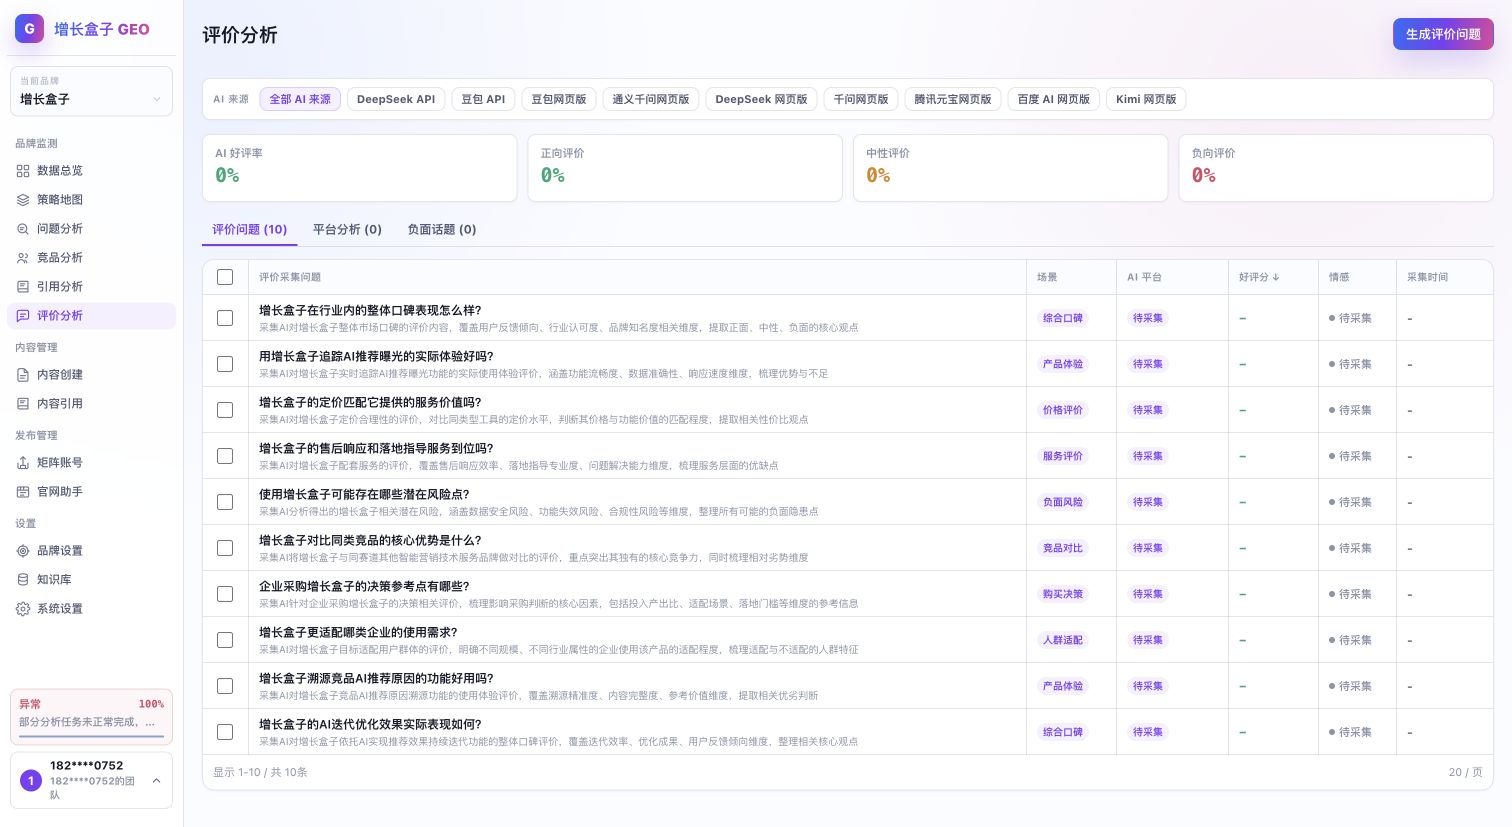Open 系统设置 gear icon in sidebar
1512x827 pixels.
point(23,609)
